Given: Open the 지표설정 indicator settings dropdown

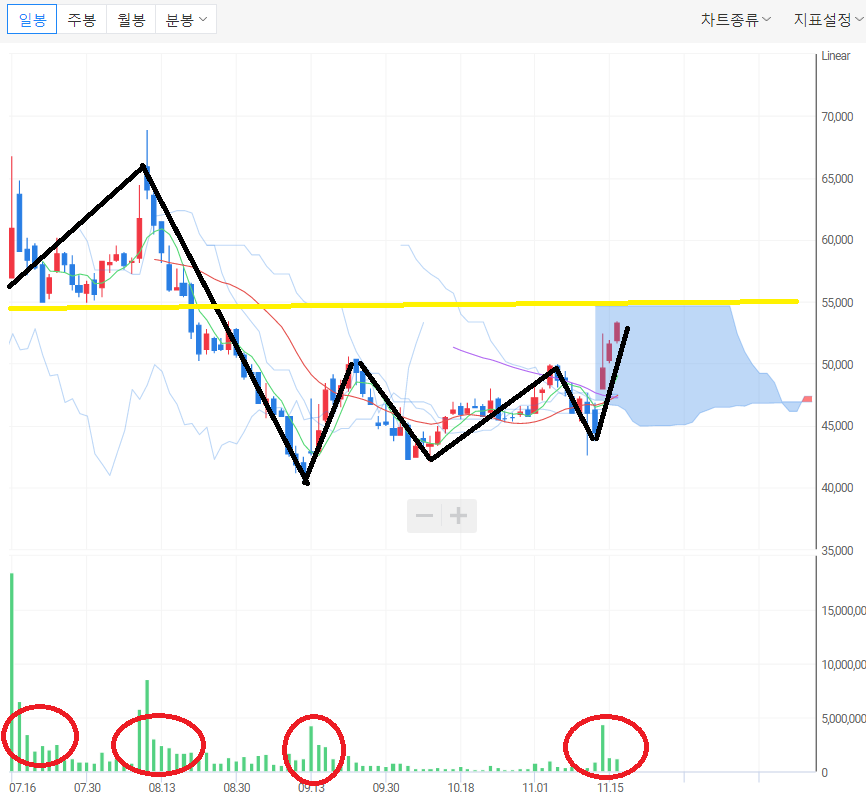Looking at the screenshot, I should 828,20.
